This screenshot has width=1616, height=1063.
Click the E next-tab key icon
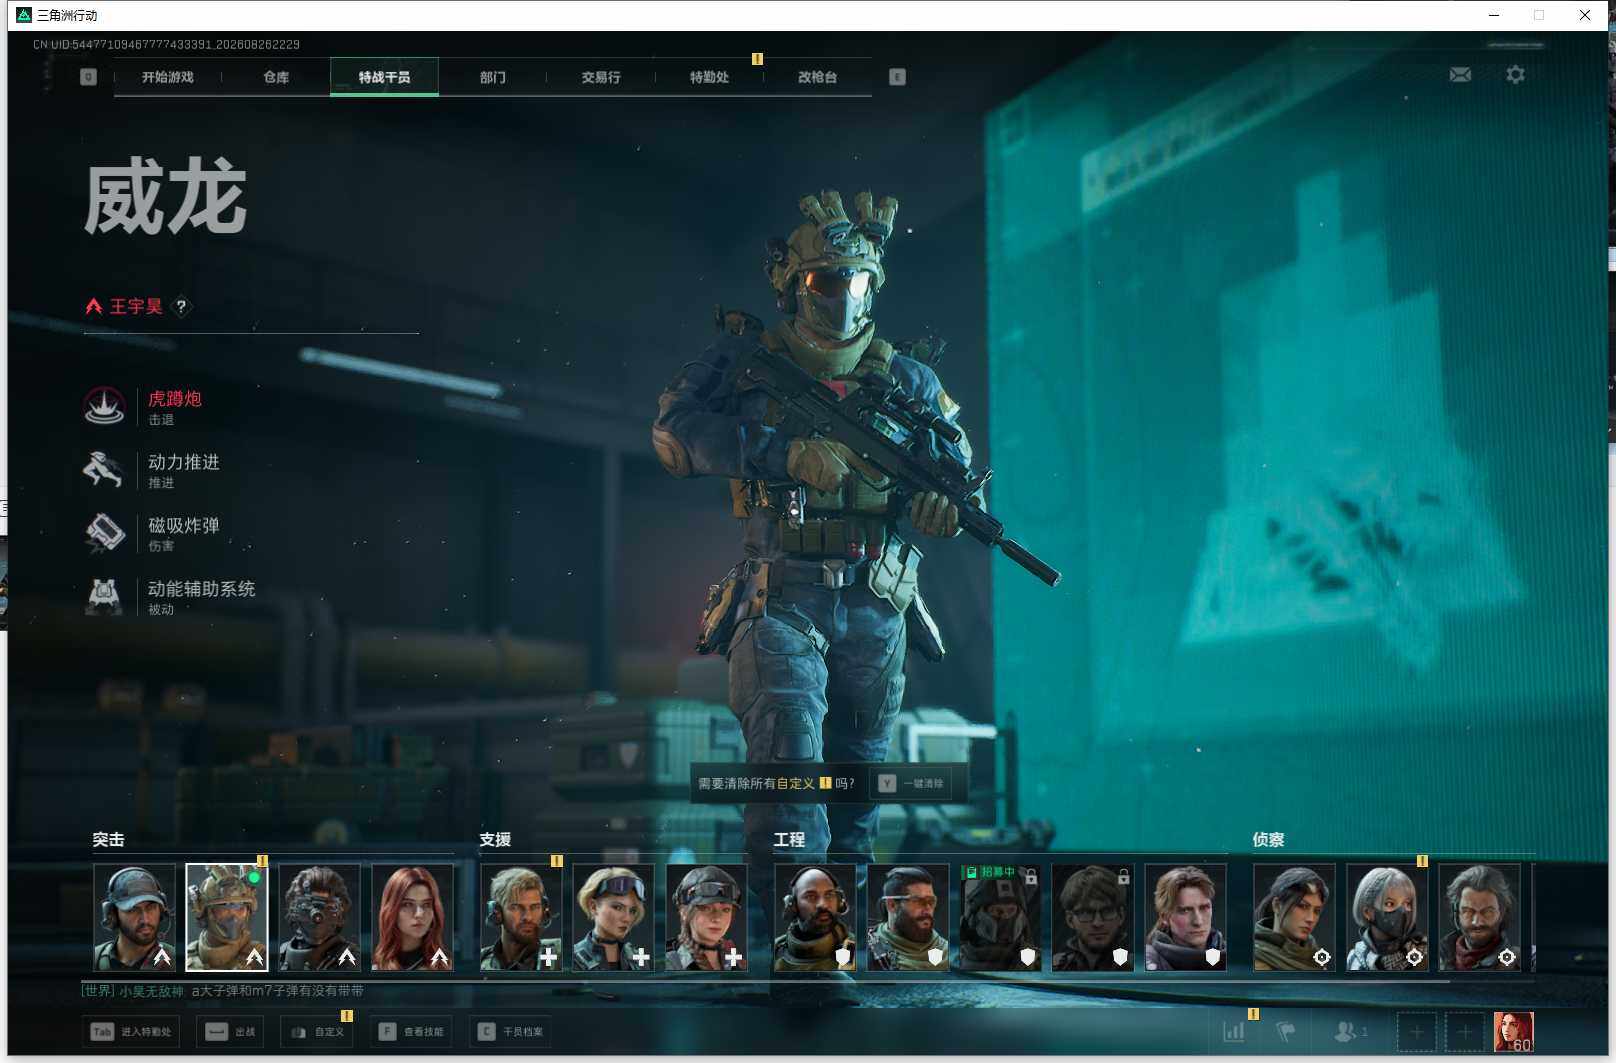[897, 77]
